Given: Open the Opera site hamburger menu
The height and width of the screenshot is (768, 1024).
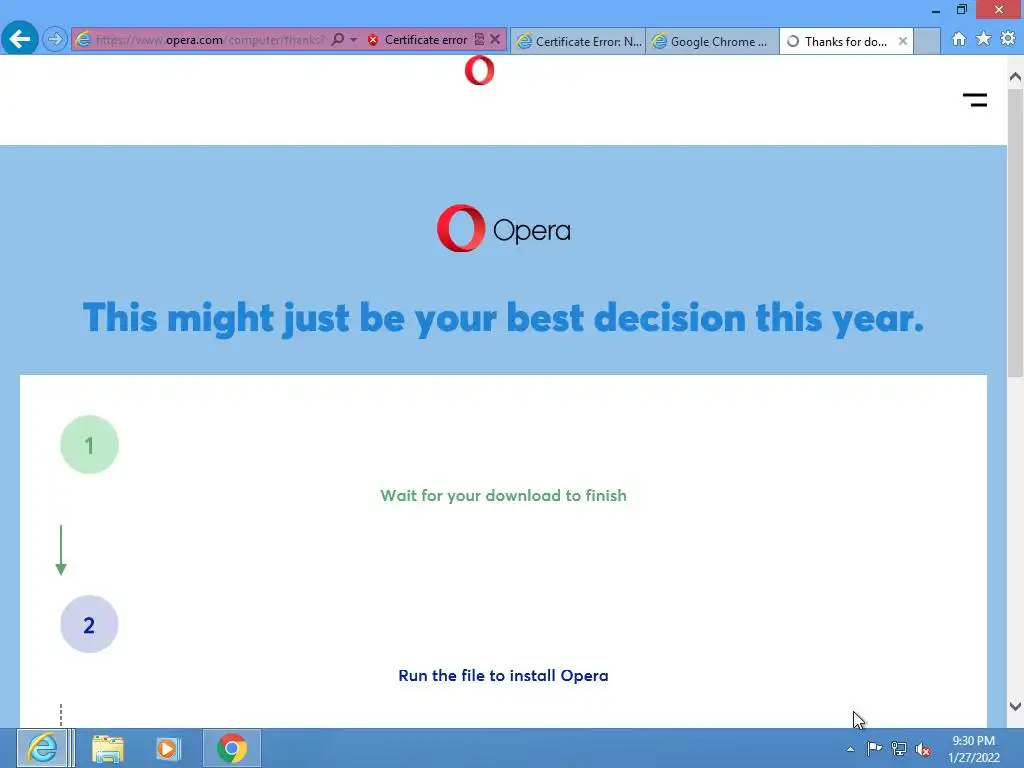Looking at the screenshot, I should point(975,100).
